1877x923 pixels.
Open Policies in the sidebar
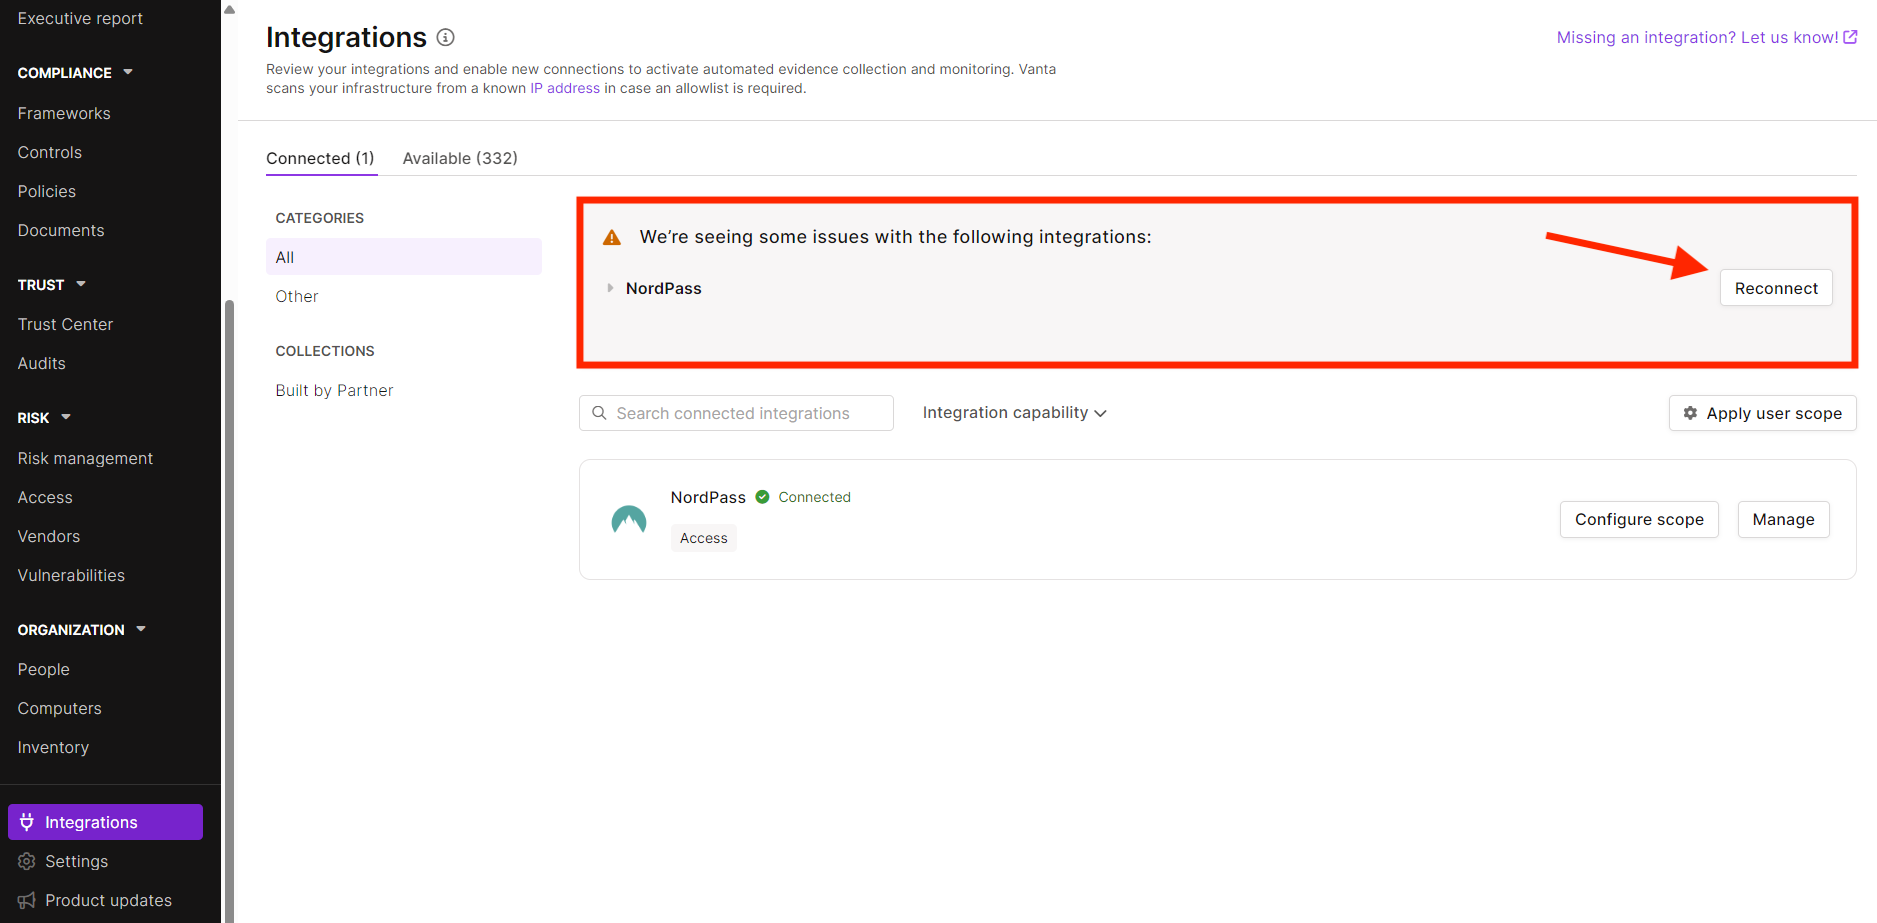(47, 191)
